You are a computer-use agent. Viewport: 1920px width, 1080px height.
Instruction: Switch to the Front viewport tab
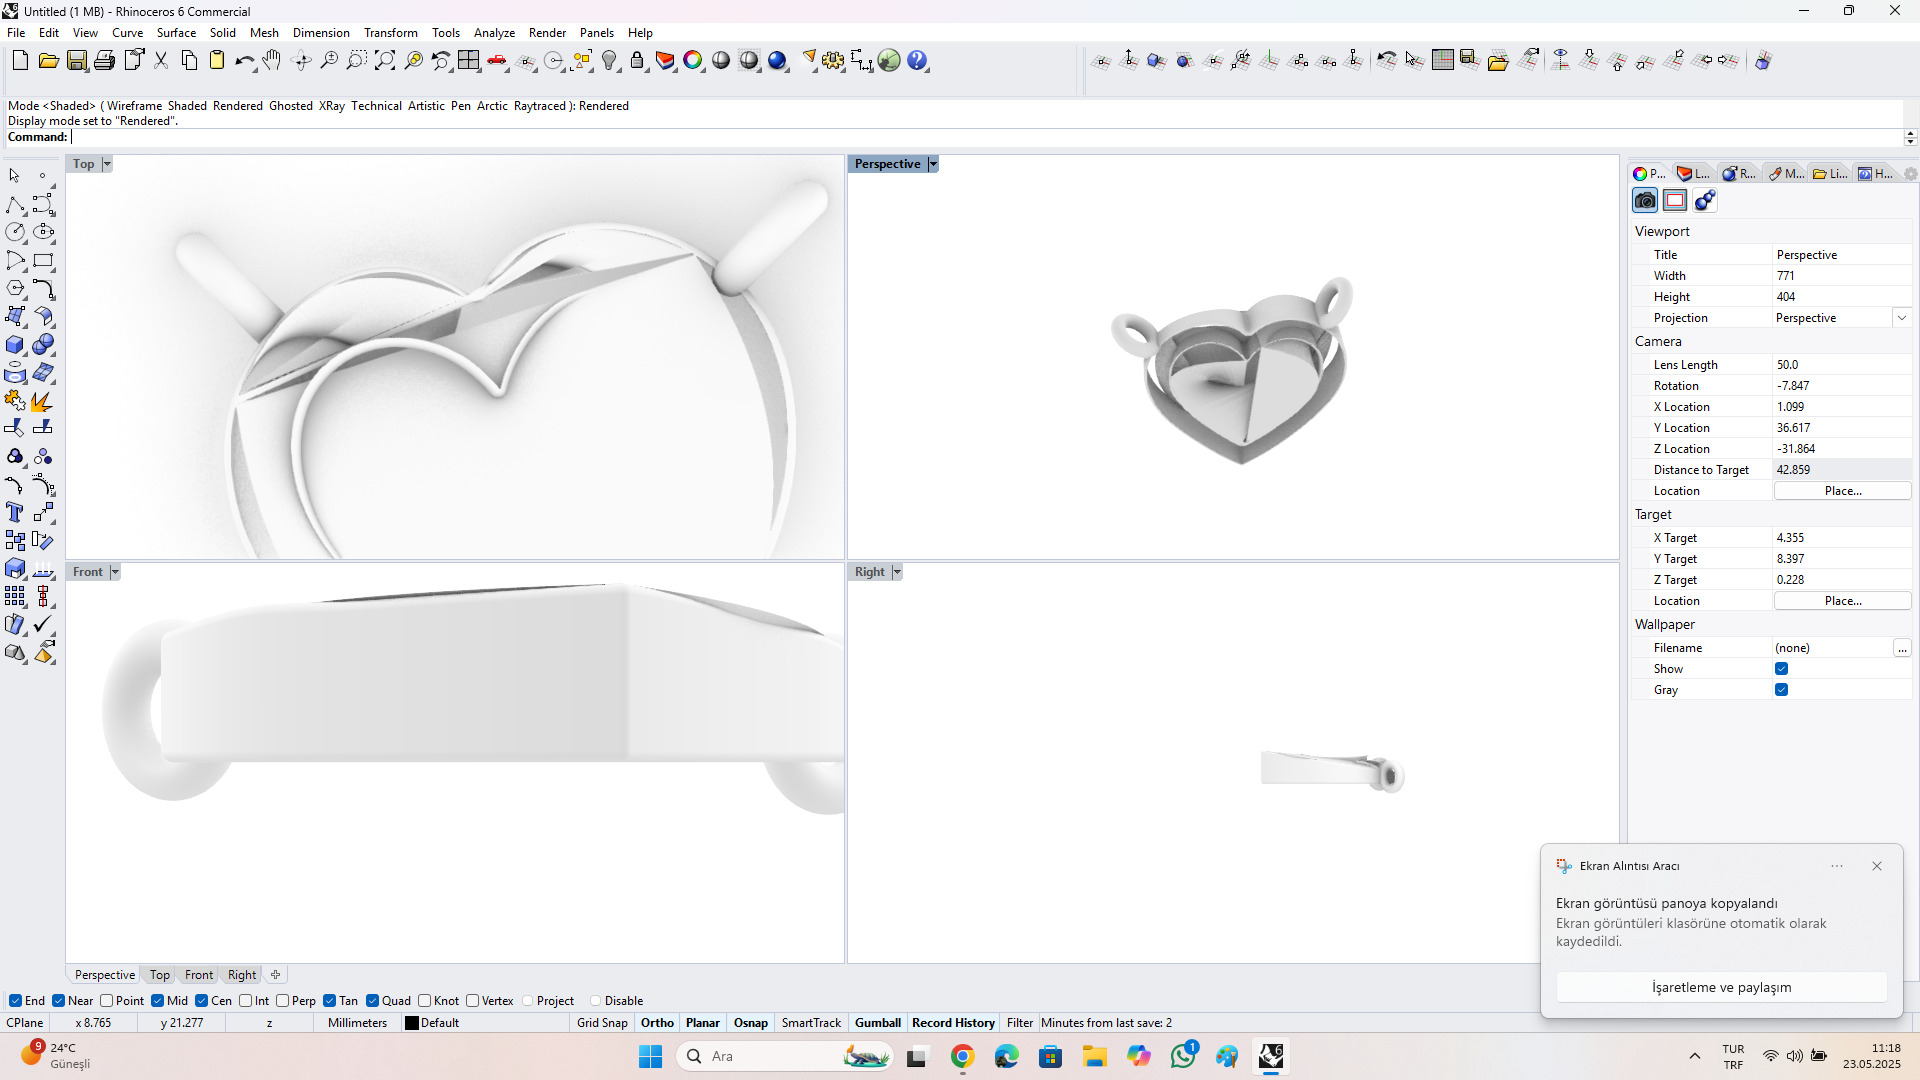click(x=198, y=975)
